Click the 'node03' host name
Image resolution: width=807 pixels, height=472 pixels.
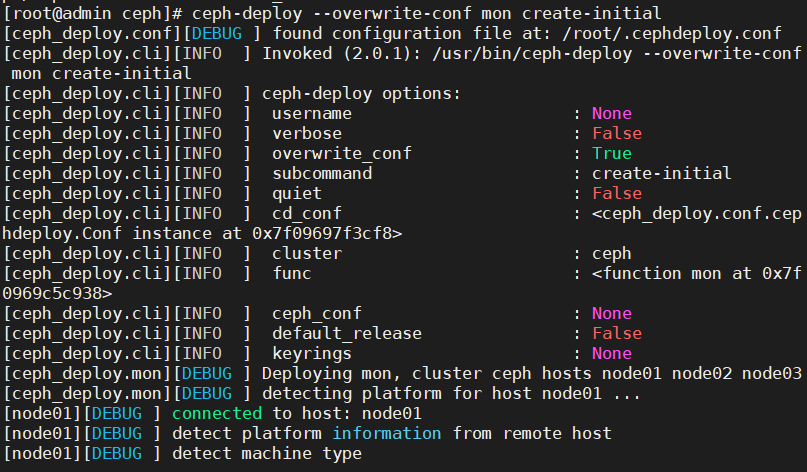pos(771,374)
